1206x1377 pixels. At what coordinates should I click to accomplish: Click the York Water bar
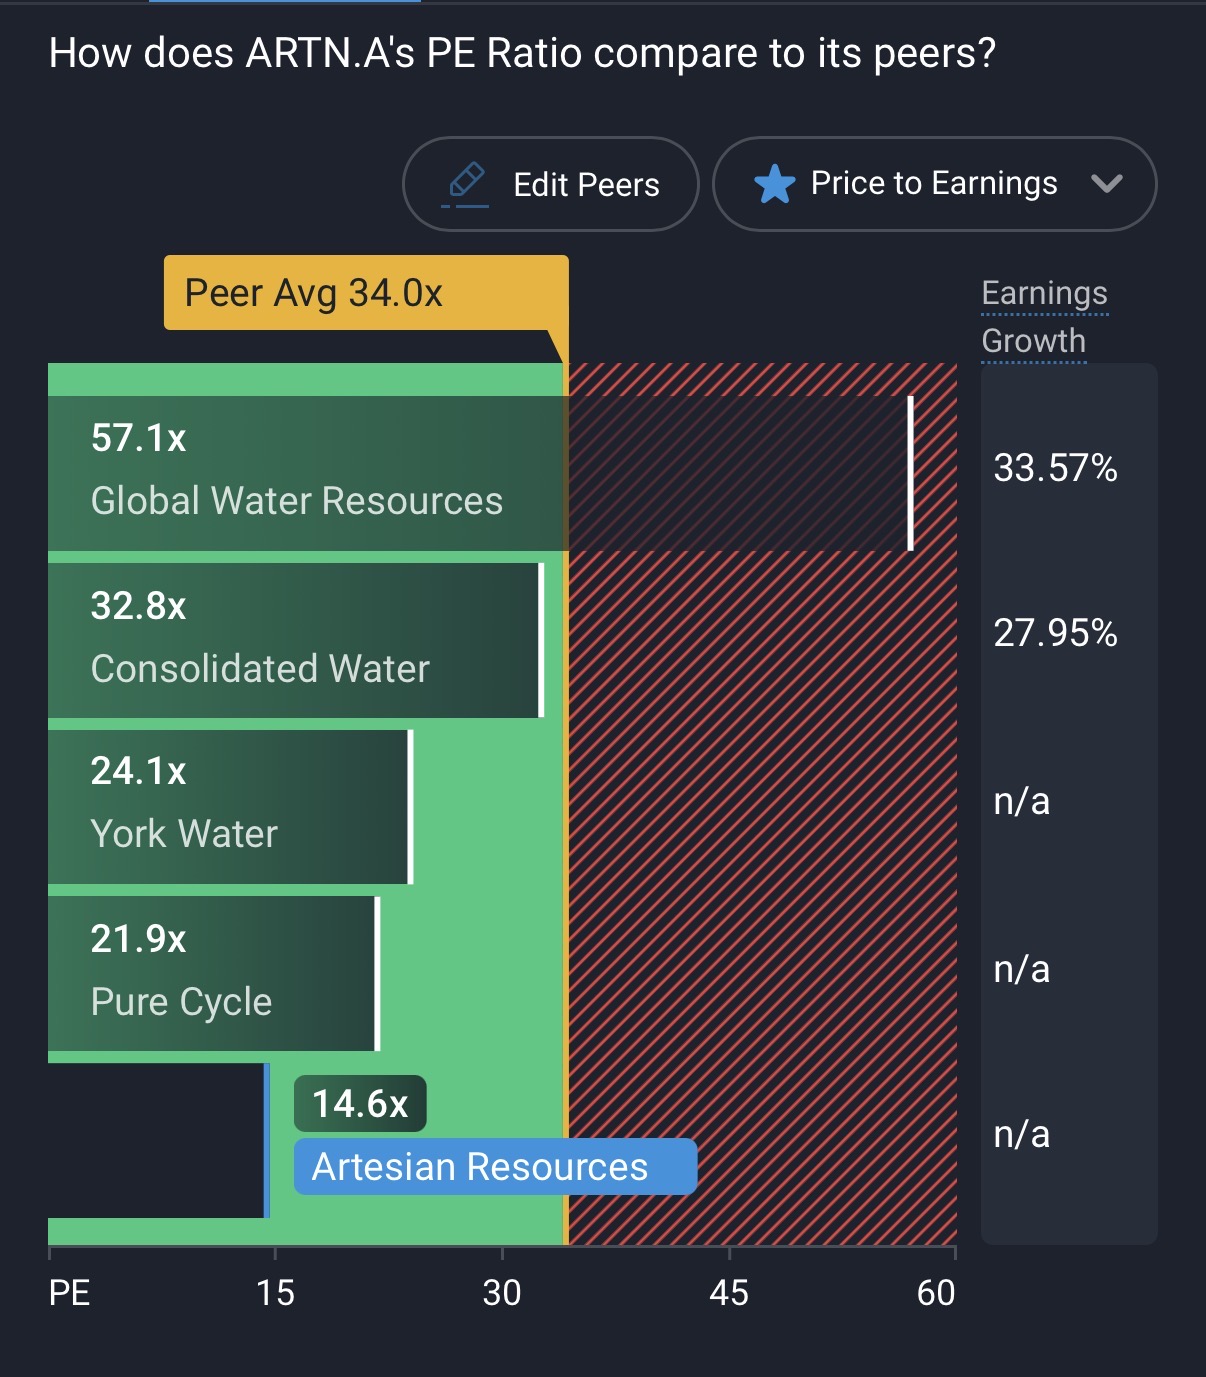coord(229,806)
